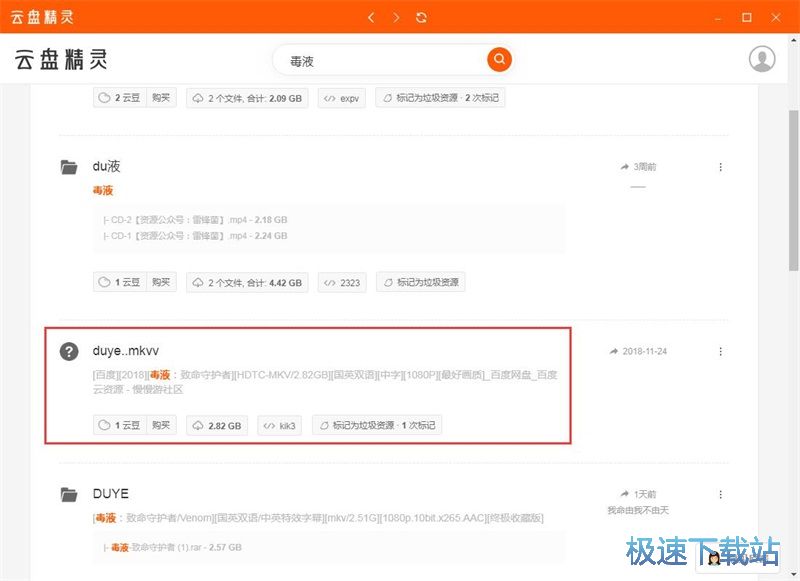800x581 pixels.
Task: Open more options for DUYE result
Action: [720, 494]
